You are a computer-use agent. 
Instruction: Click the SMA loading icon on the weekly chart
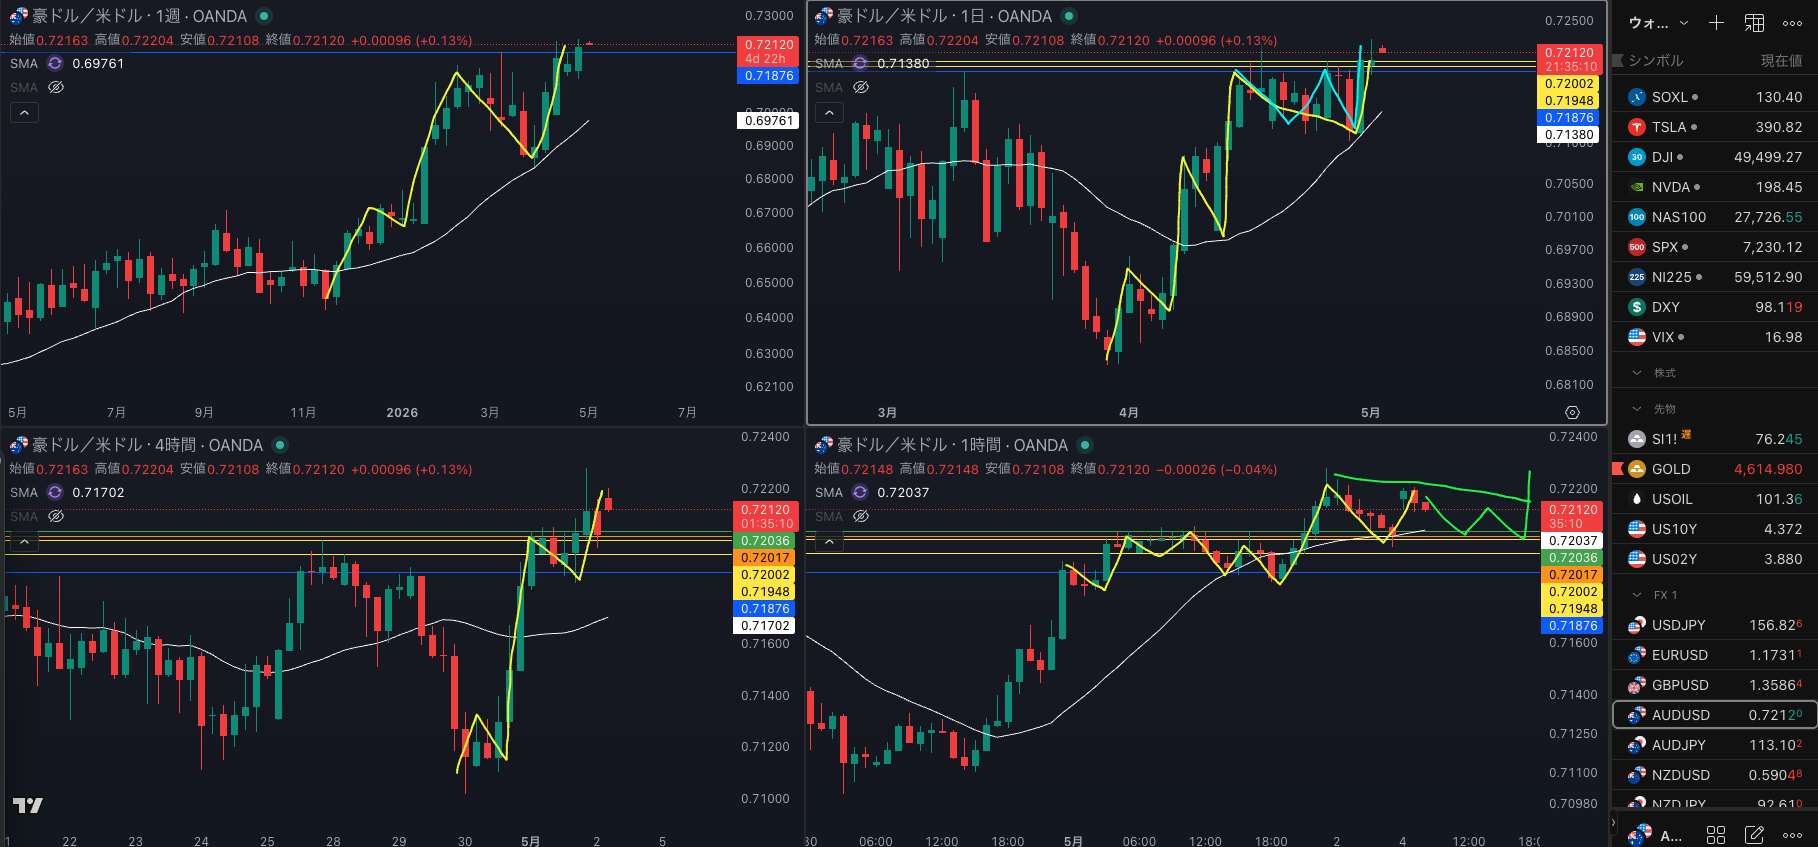pos(55,63)
